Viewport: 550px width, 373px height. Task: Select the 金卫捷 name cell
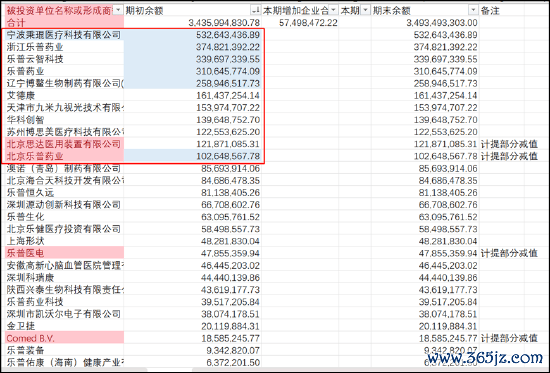click(64, 326)
